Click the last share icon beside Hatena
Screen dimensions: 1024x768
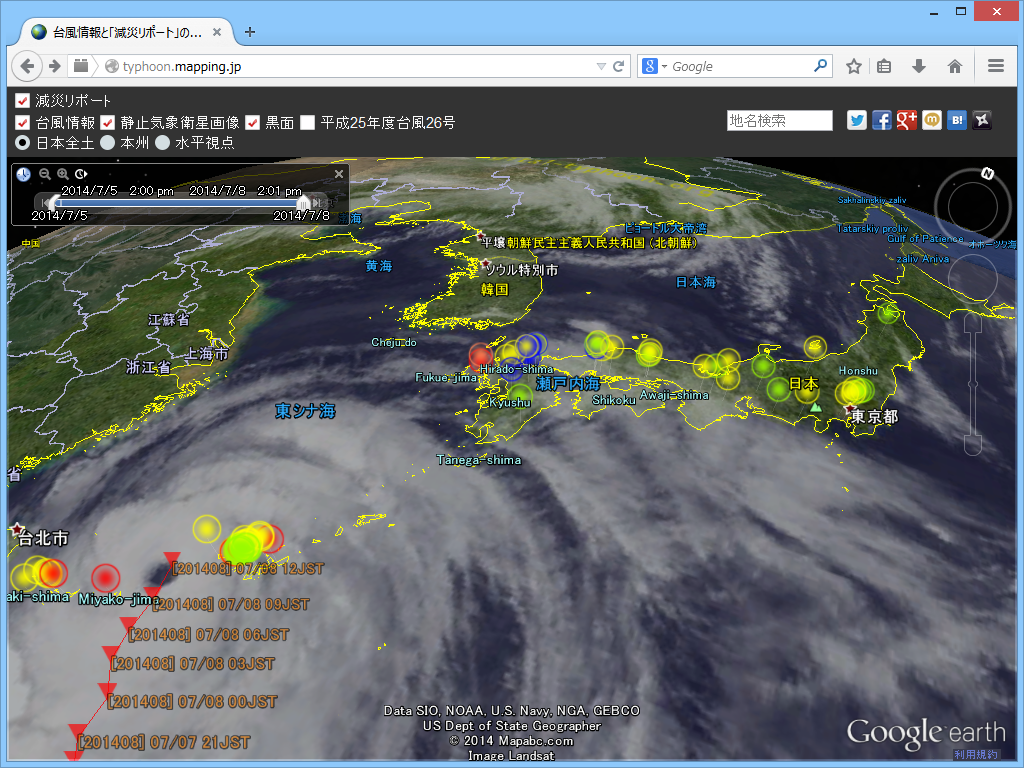[982, 120]
